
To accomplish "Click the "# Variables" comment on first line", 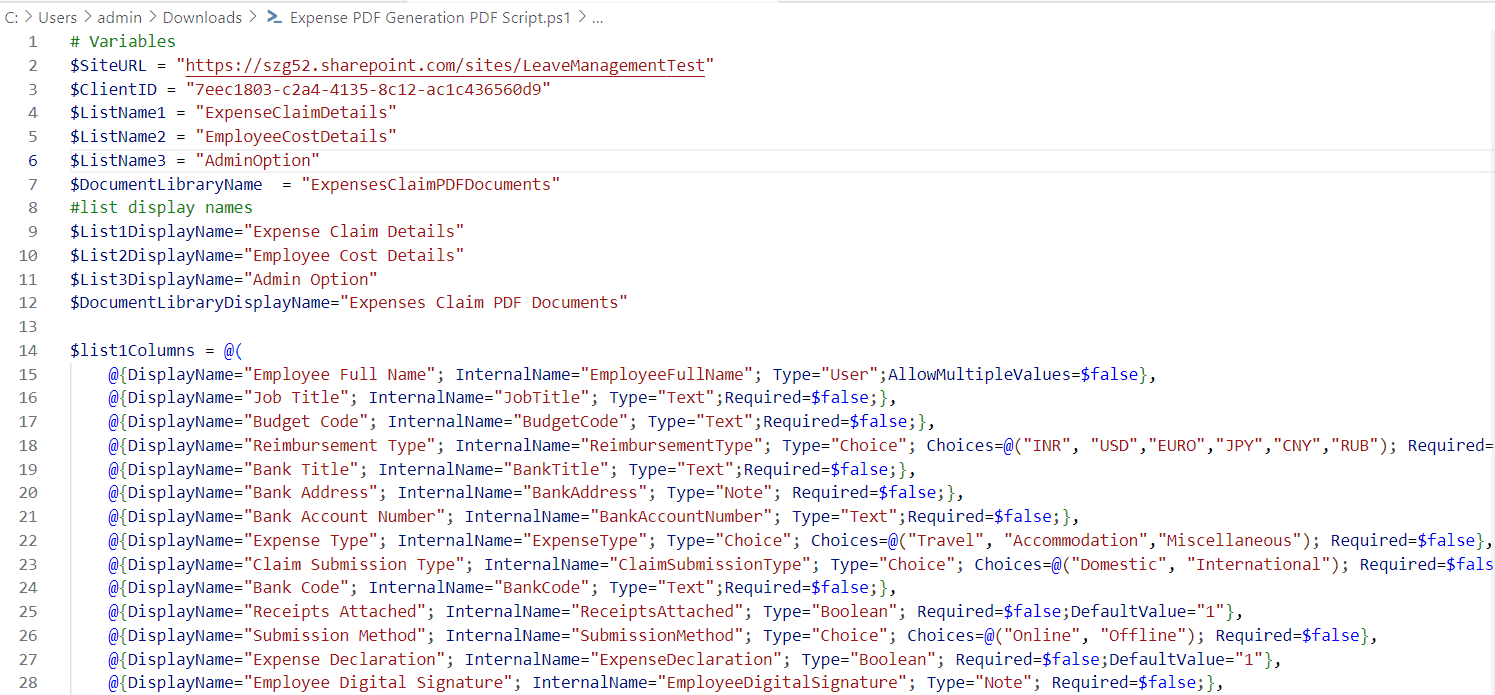I will click(x=123, y=42).
